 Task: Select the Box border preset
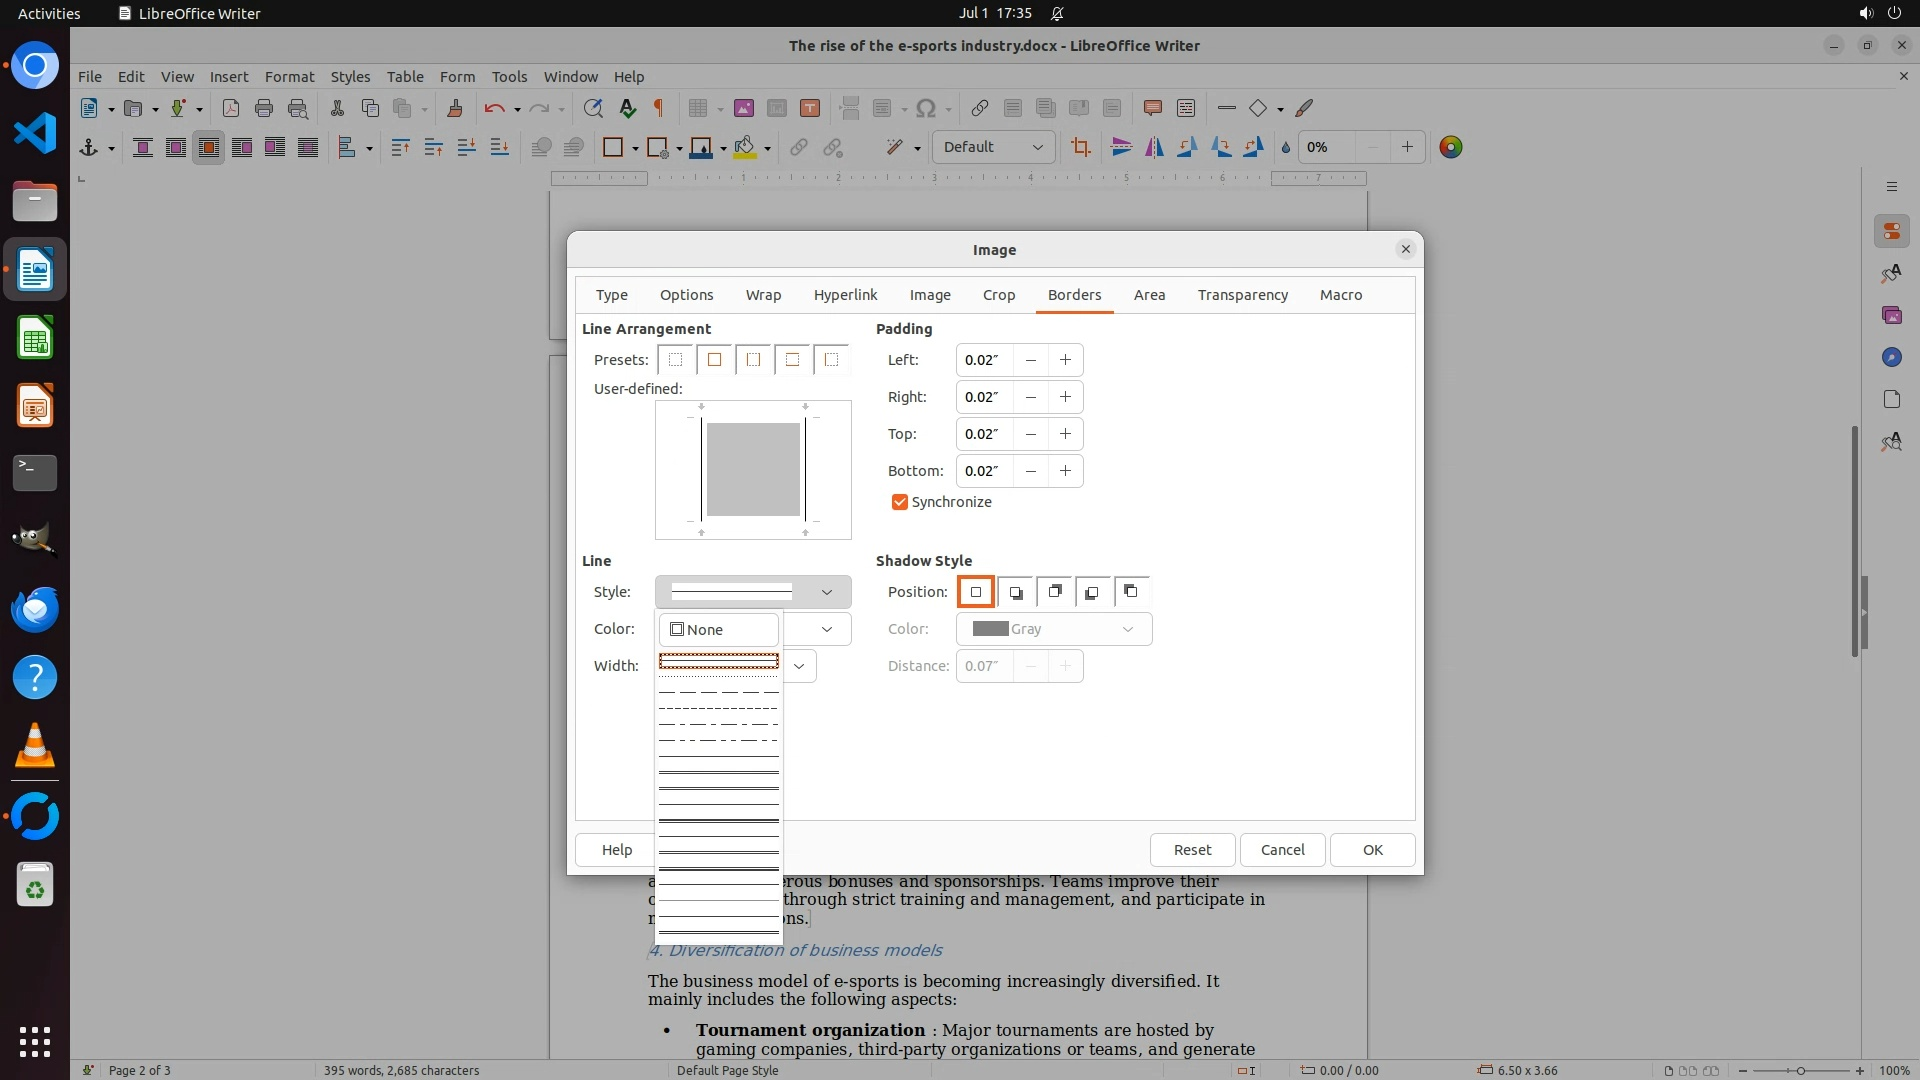[714, 360]
